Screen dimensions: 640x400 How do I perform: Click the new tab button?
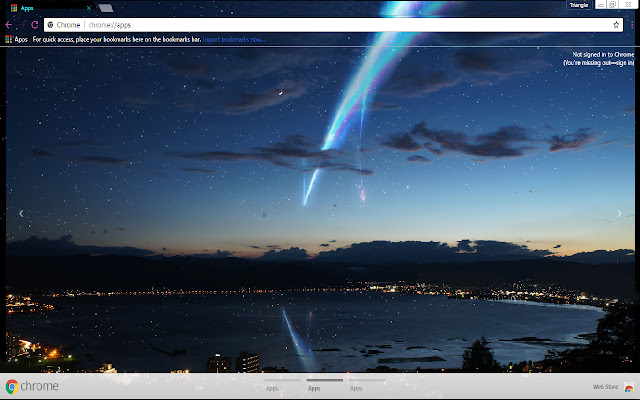[105, 7]
